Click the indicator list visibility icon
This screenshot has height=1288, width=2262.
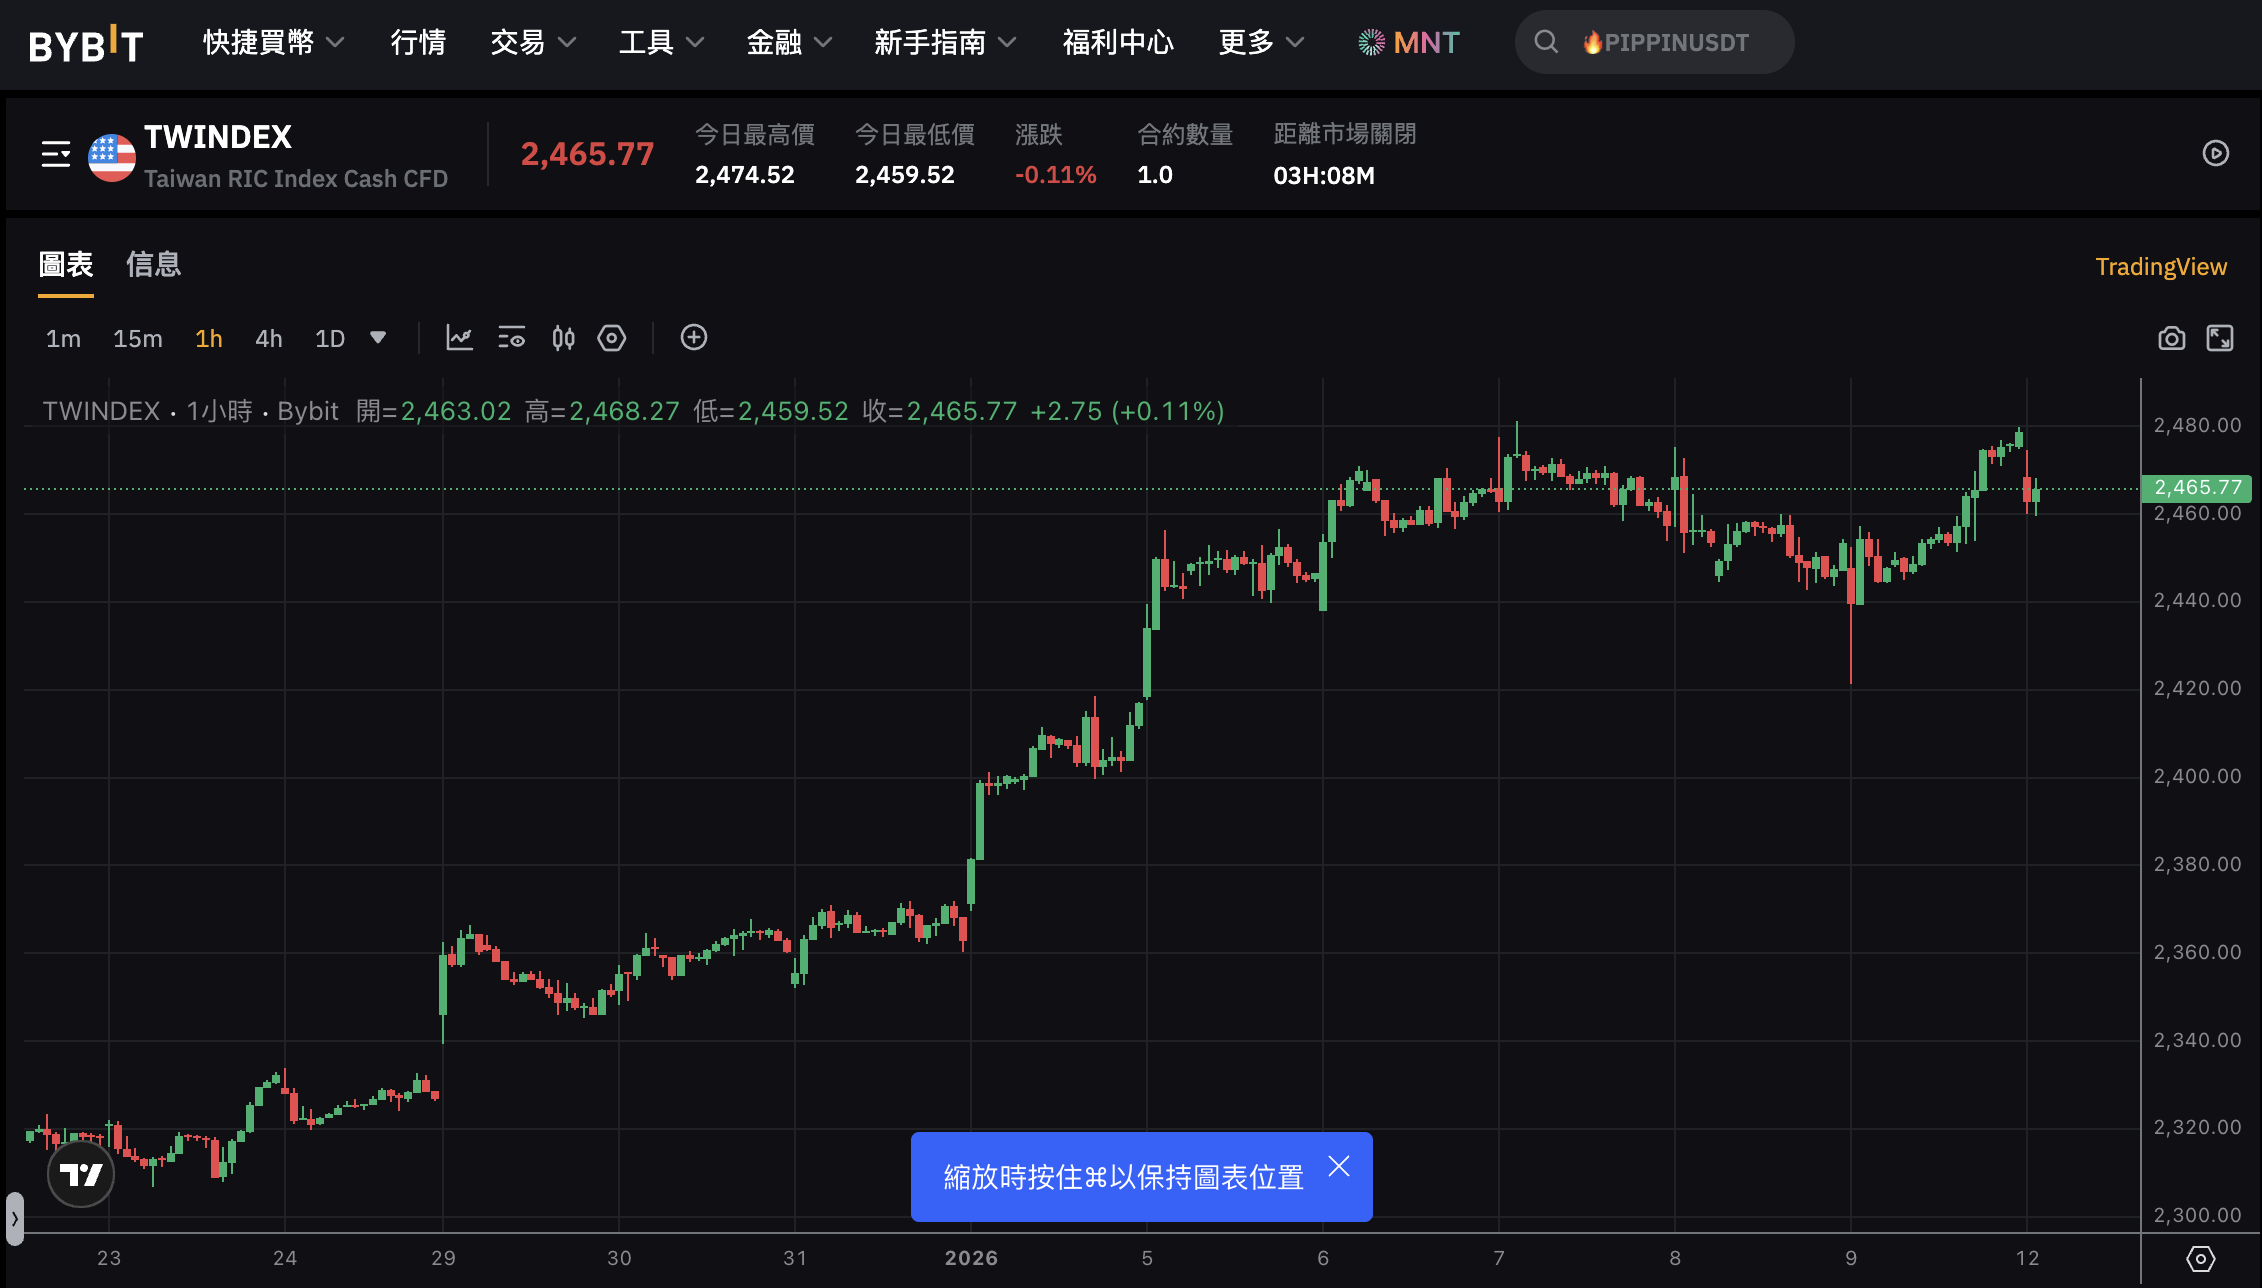(x=511, y=338)
